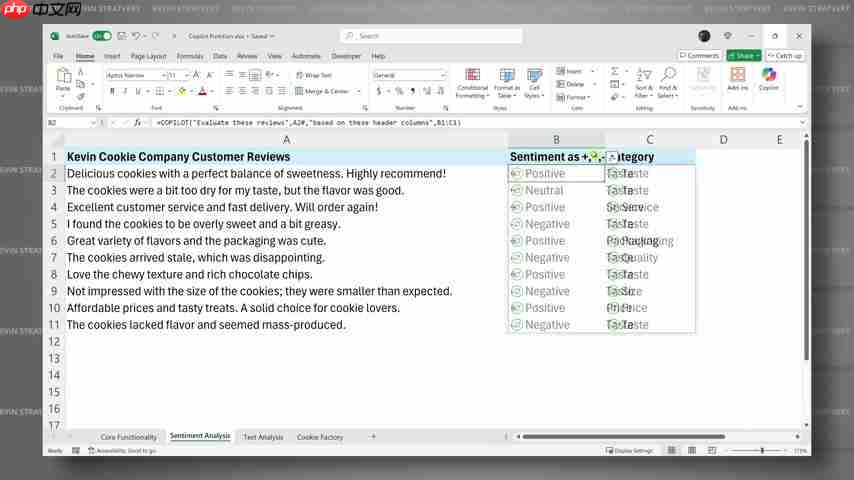Align text right
Viewport: 854px width, 480px height.
click(255, 92)
